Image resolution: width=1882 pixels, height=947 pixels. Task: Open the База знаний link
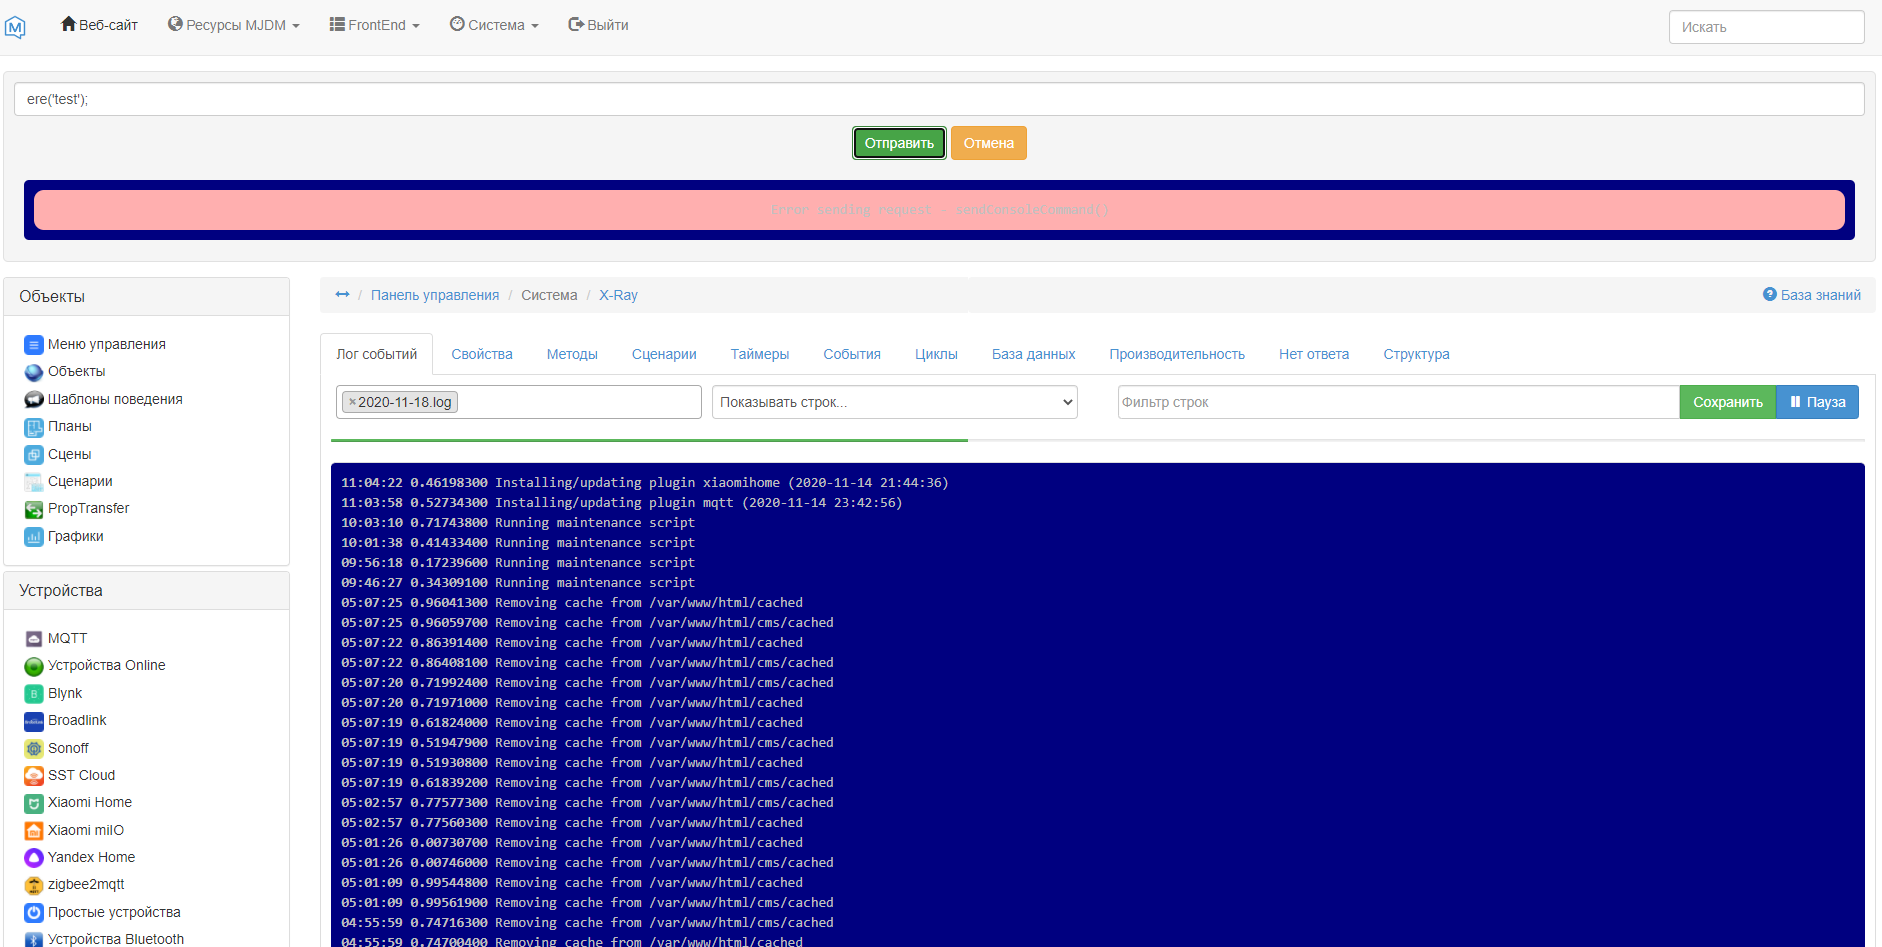[1811, 295]
